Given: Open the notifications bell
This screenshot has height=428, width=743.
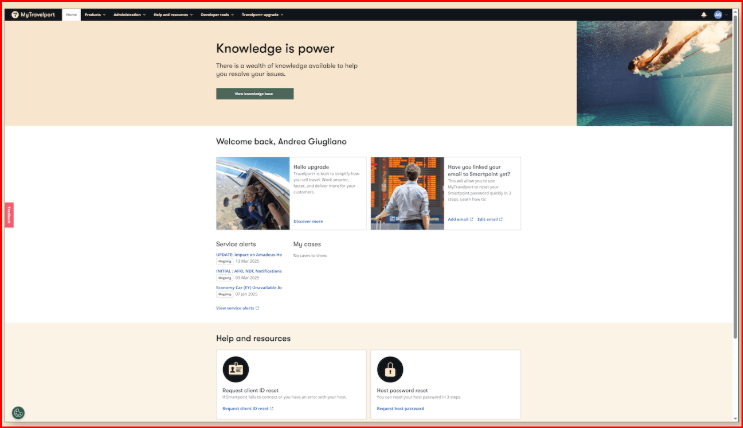Looking at the screenshot, I should coord(703,15).
